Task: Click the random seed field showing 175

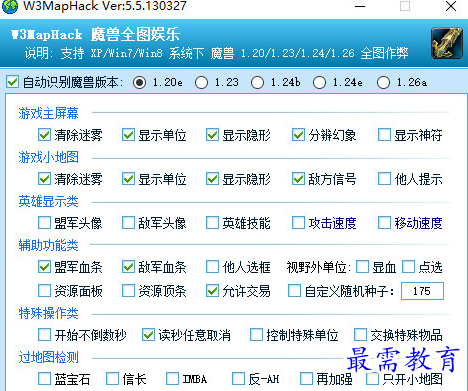Action: point(422,291)
